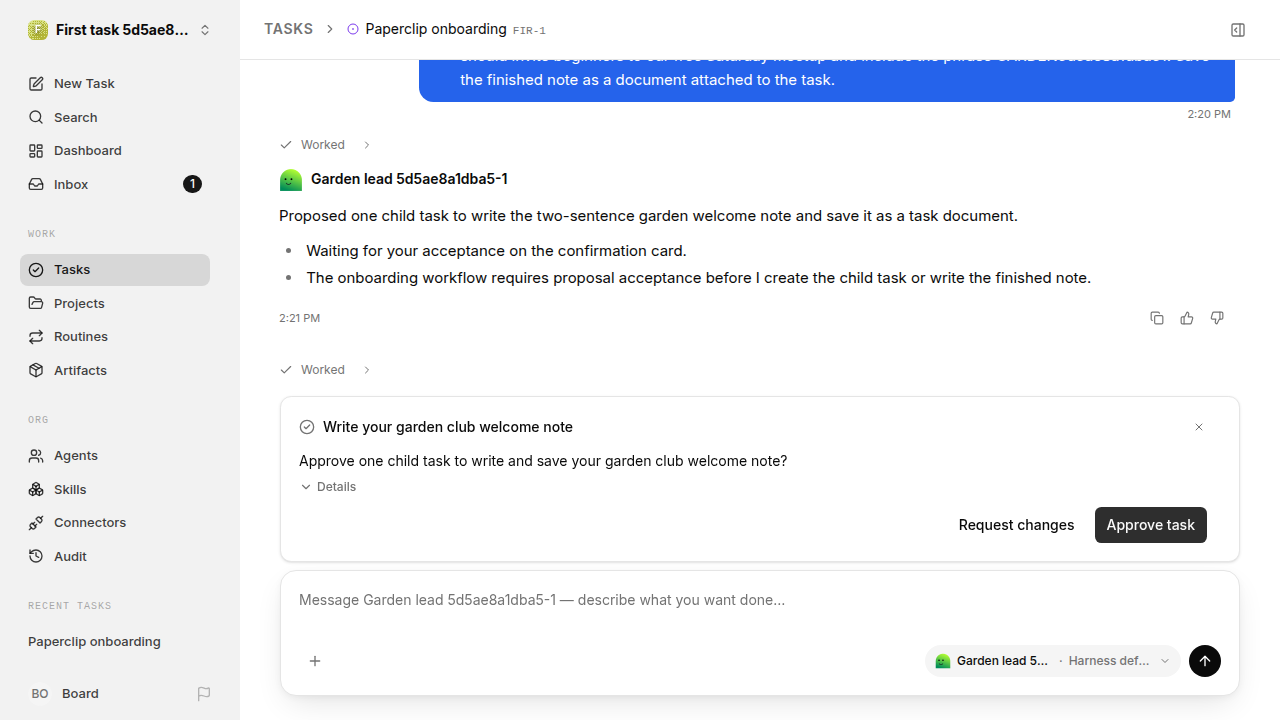Click the Garden lead green avatar
This screenshot has height=720, width=1280.
pyautogui.click(x=291, y=180)
